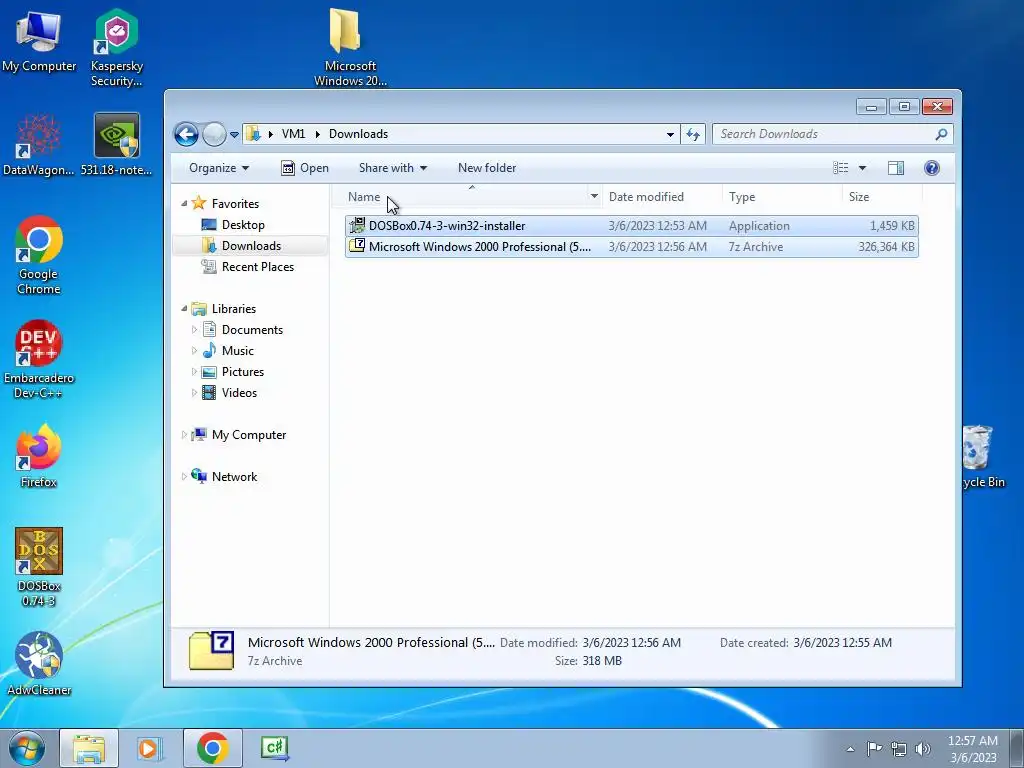Select DOSBox0.74-3-win32-installer file name
Viewport: 1024px width, 768px height.
point(447,226)
